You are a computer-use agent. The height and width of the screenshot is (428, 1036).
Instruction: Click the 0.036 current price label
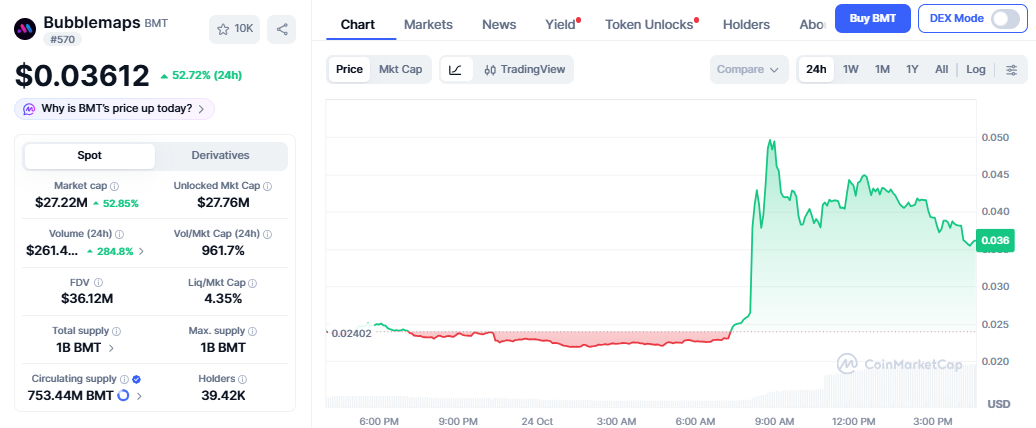994,240
